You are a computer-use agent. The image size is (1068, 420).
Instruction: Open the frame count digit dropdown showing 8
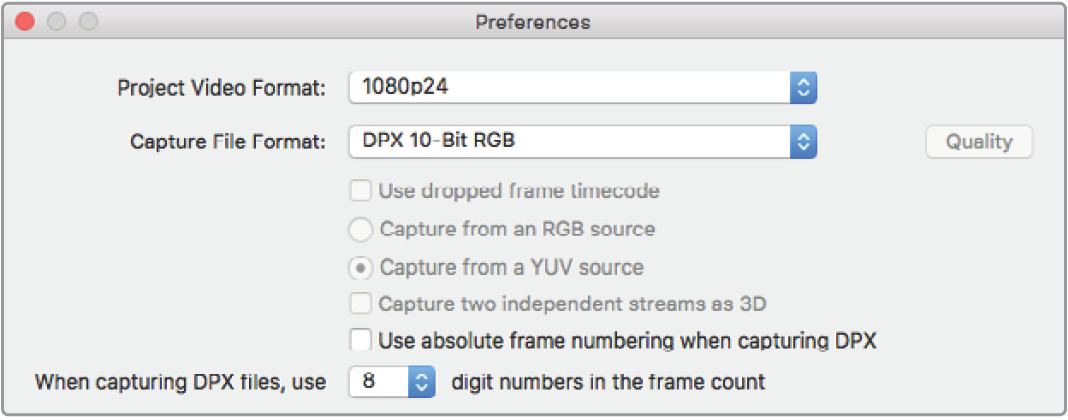tap(380, 382)
